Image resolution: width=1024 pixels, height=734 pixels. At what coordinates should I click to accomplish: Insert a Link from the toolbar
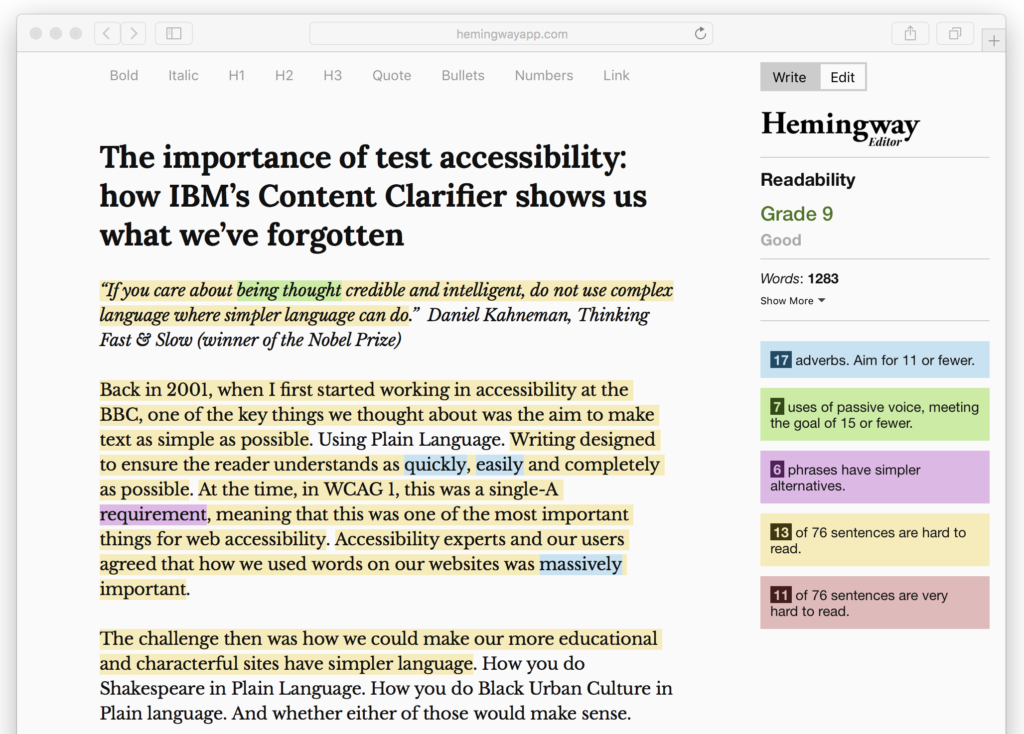(x=616, y=76)
